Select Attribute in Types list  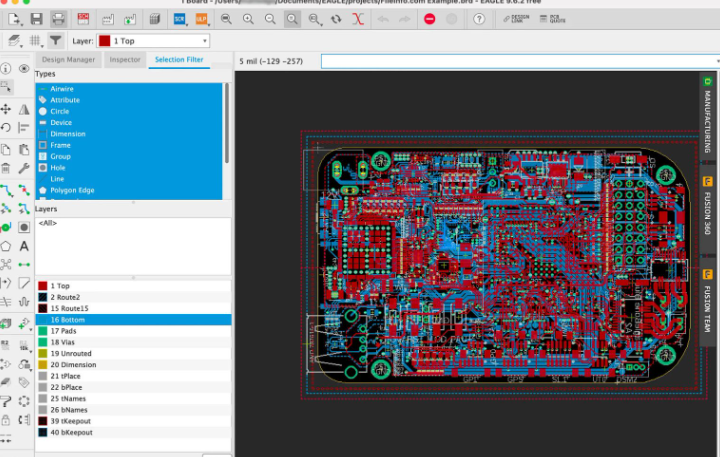click(x=129, y=100)
